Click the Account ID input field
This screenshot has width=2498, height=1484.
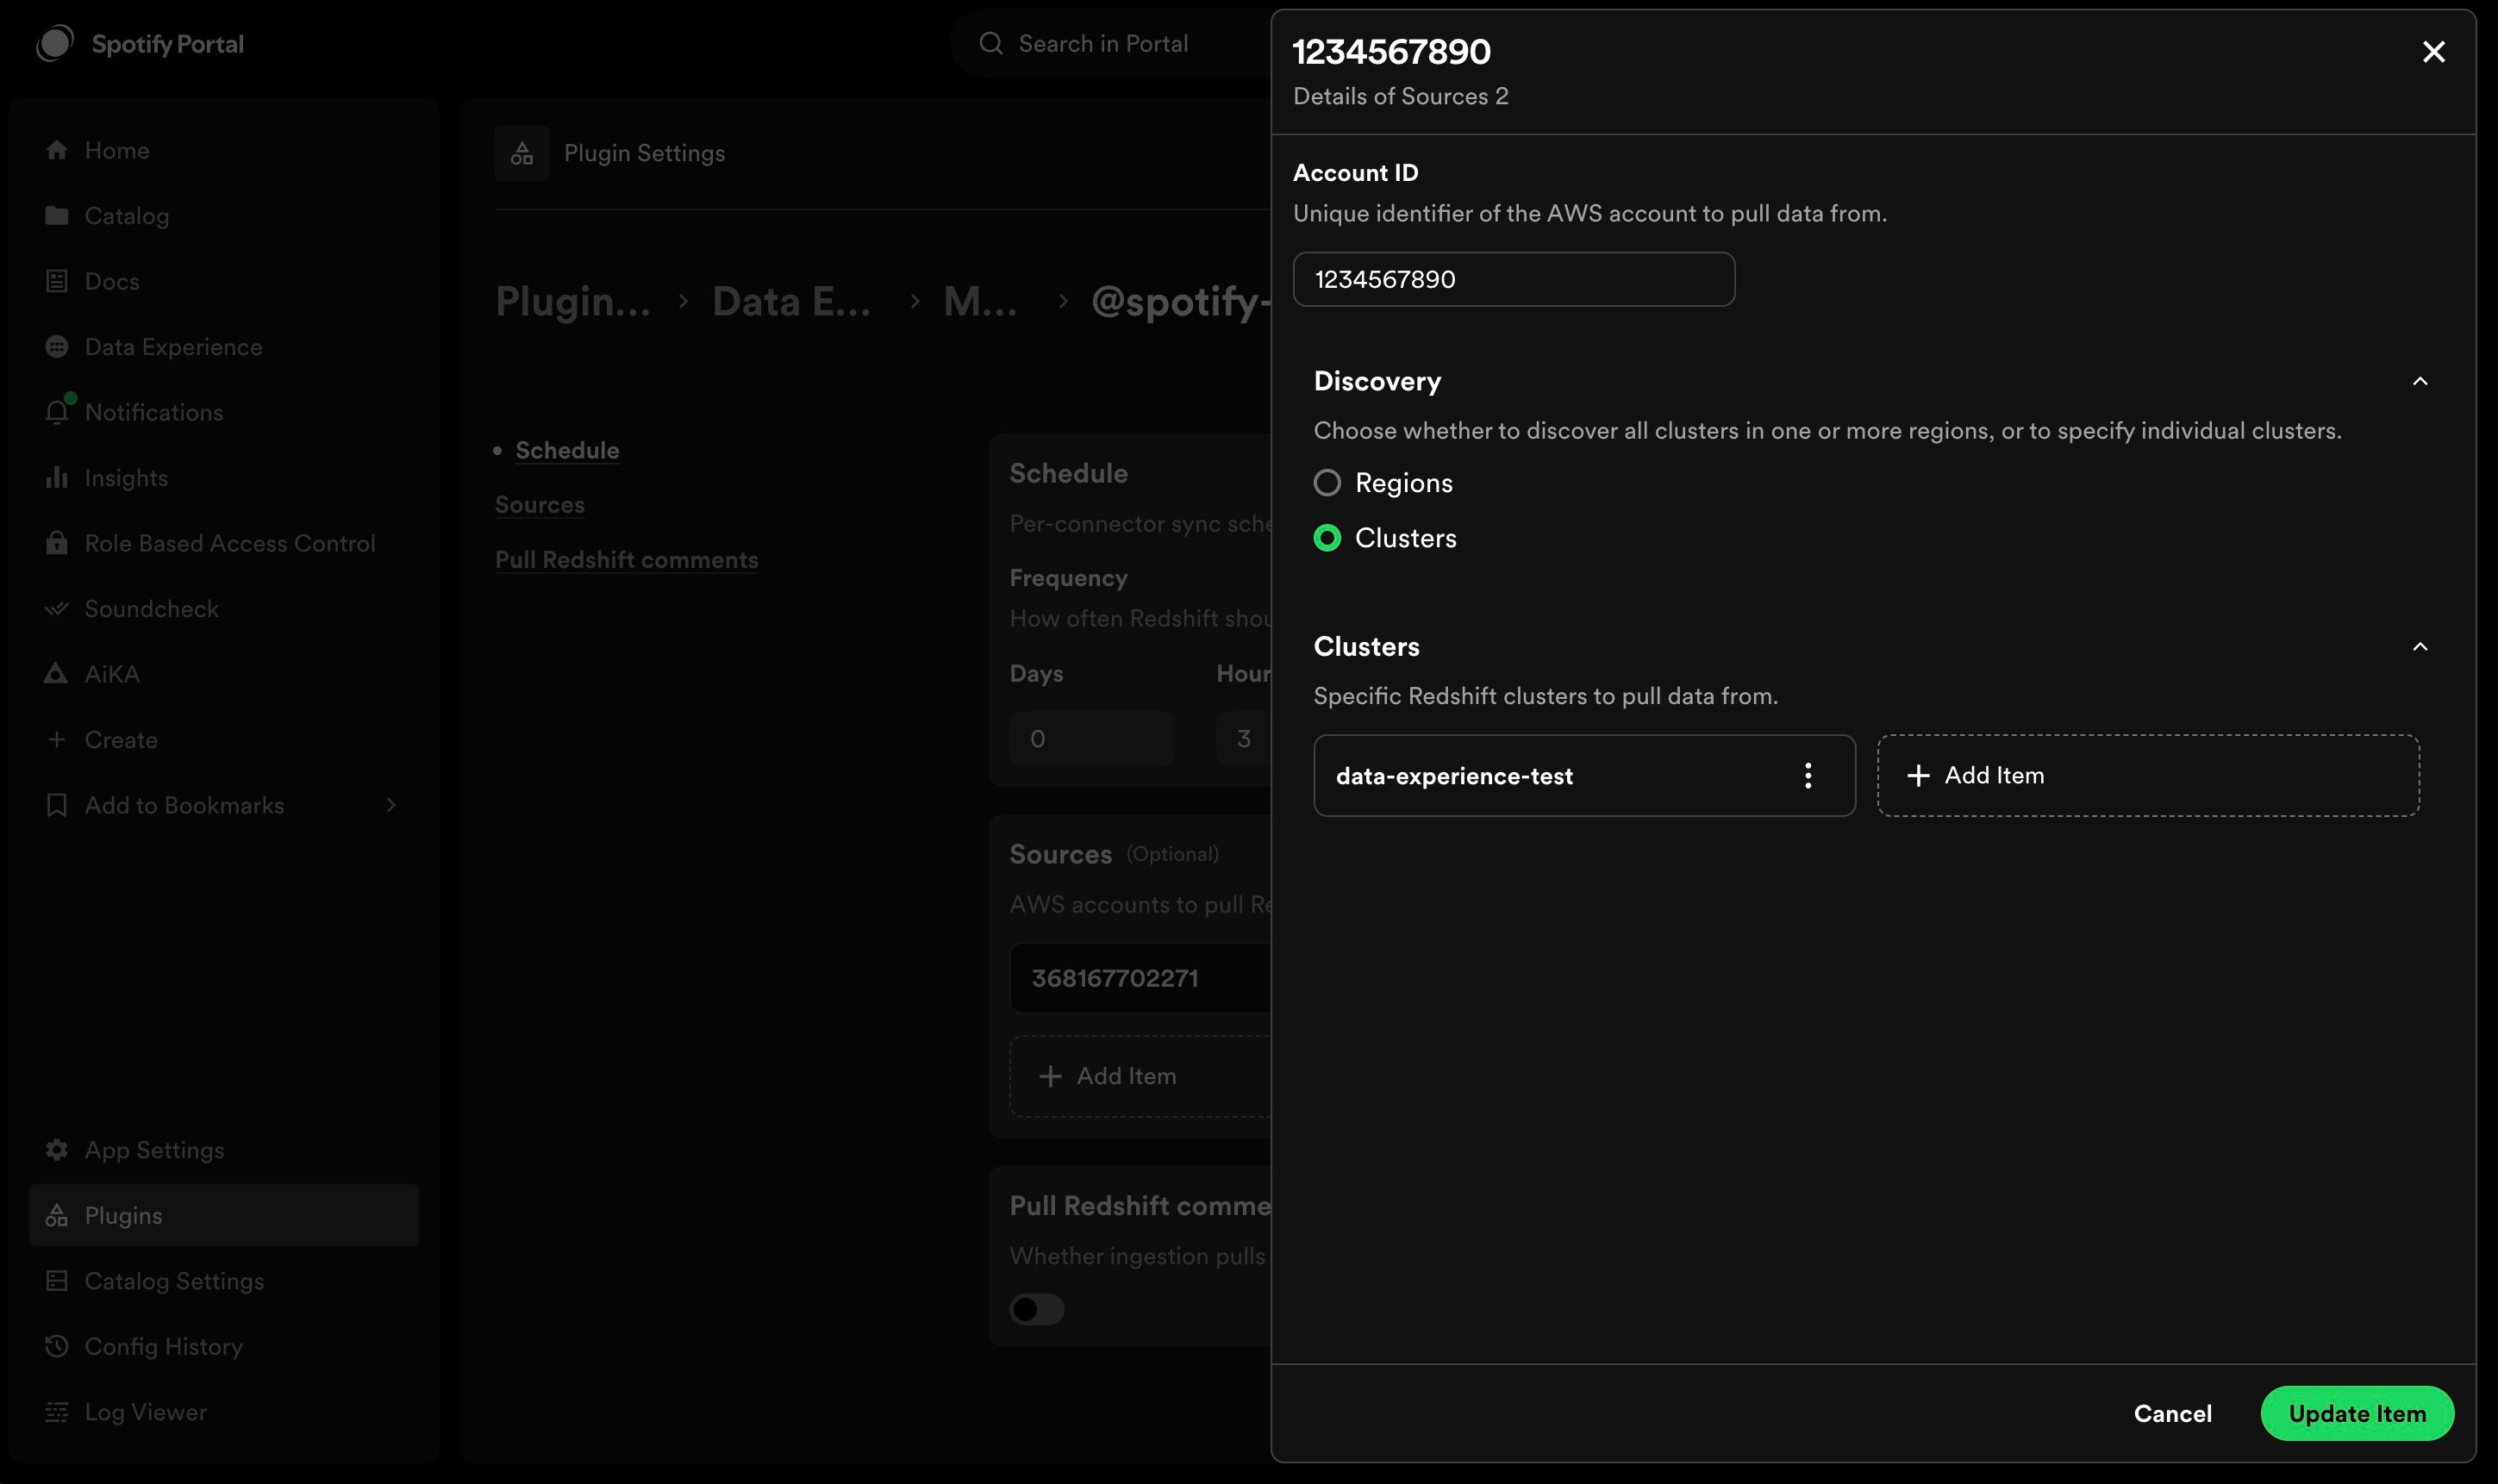click(x=1513, y=279)
